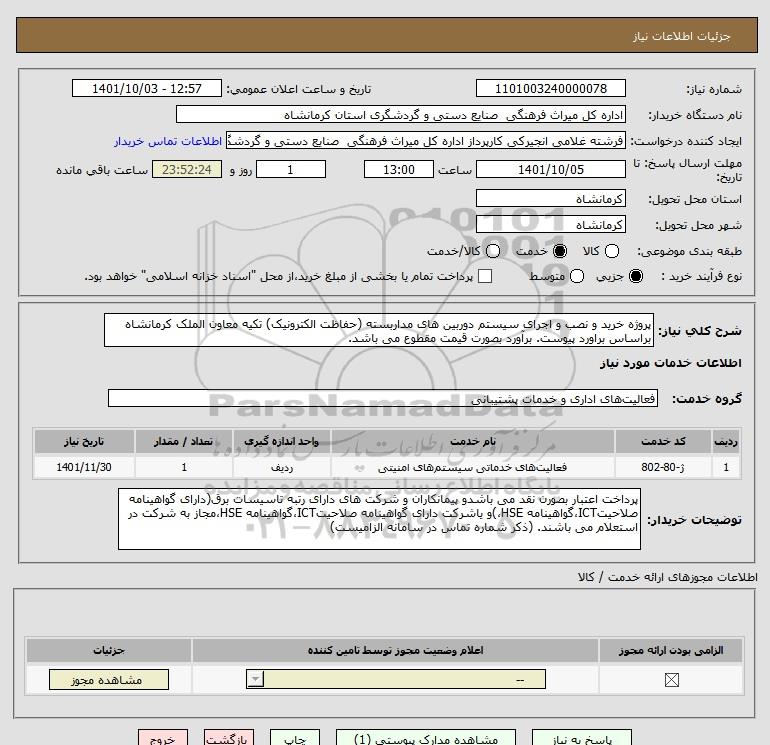
Task: Click the پاسخ به نیاز button
Action: 582,738
